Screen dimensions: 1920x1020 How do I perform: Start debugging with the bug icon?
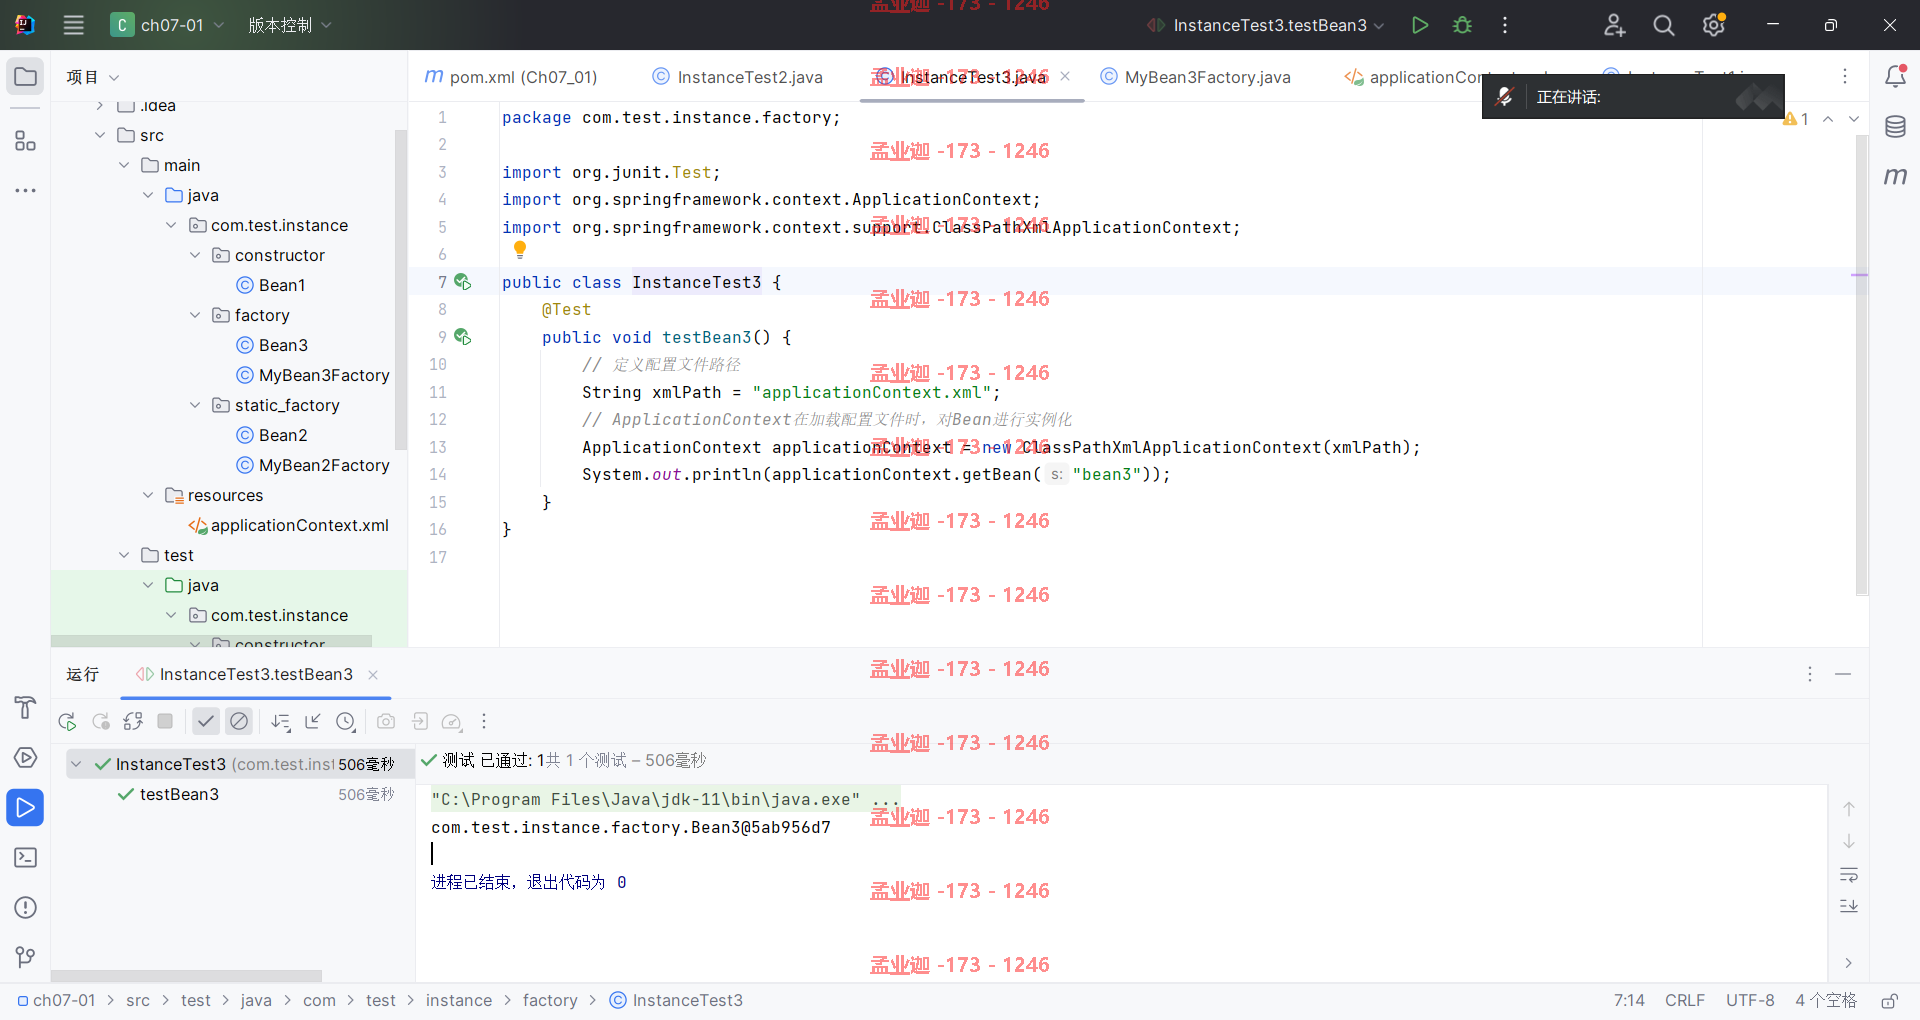pos(1462,25)
